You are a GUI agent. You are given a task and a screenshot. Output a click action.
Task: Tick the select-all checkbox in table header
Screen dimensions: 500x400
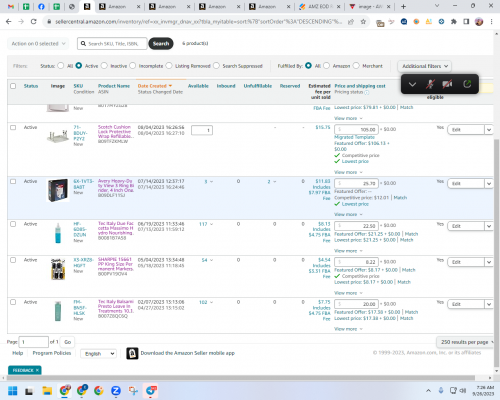coord(13,86)
